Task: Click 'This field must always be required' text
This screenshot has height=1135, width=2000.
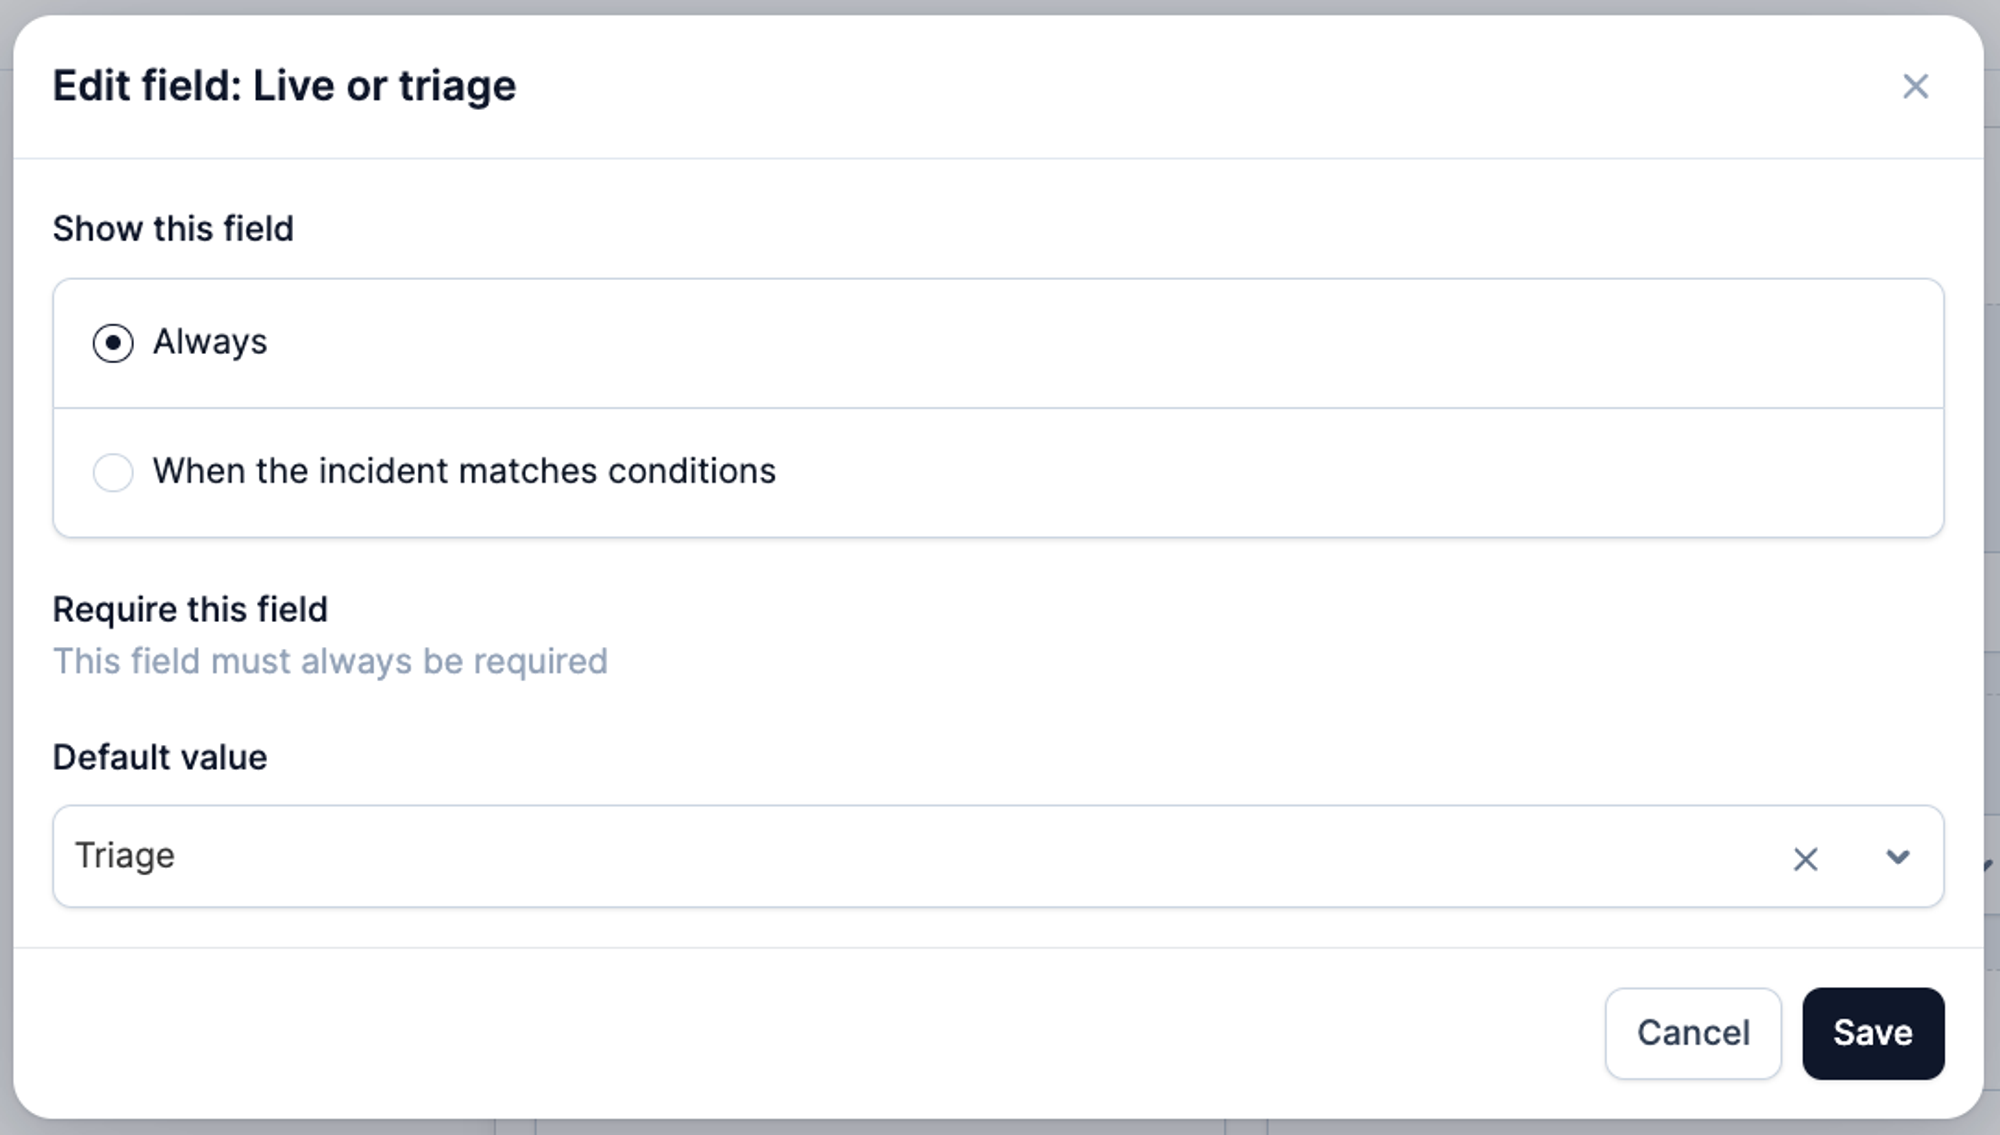Action: (x=330, y=661)
